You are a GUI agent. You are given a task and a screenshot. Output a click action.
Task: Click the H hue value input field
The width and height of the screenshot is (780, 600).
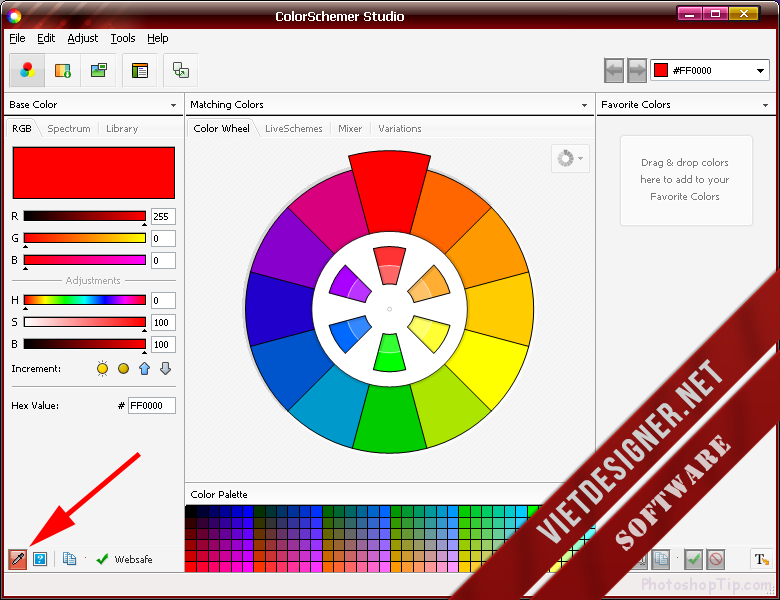click(x=163, y=300)
